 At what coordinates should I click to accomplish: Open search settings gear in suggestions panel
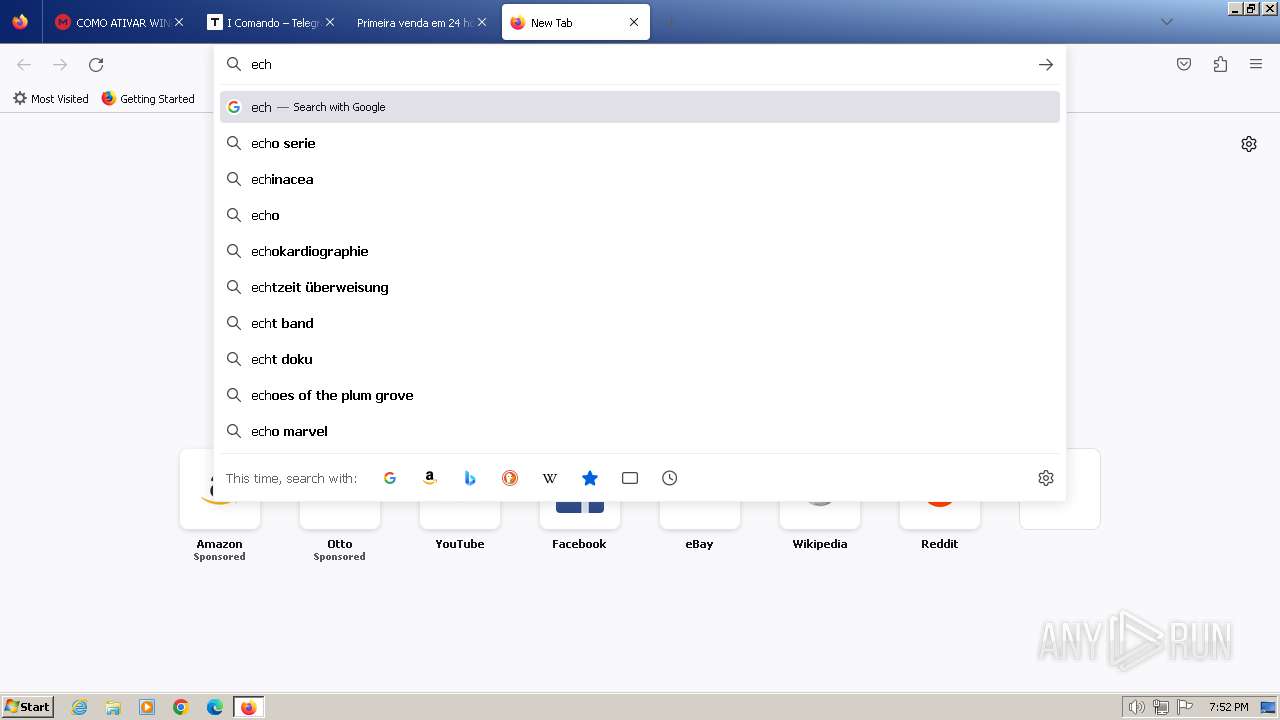1046,478
